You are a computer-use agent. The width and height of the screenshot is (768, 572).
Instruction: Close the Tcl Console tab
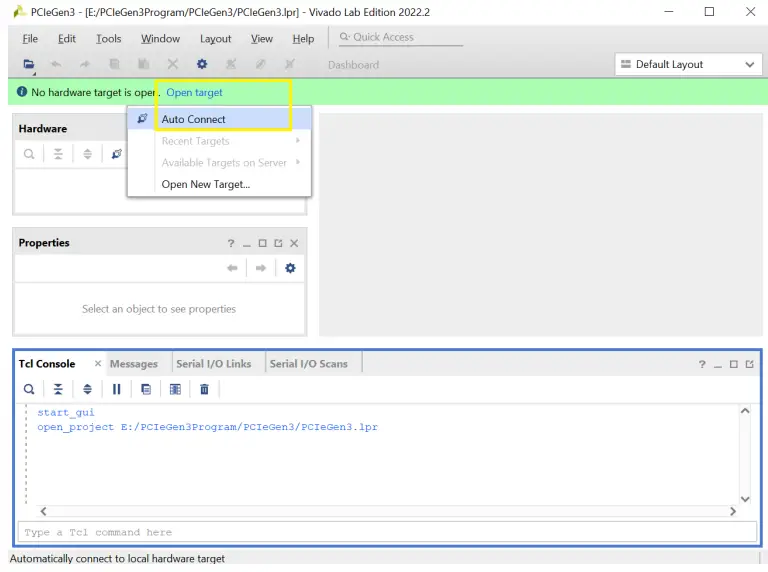[98, 363]
